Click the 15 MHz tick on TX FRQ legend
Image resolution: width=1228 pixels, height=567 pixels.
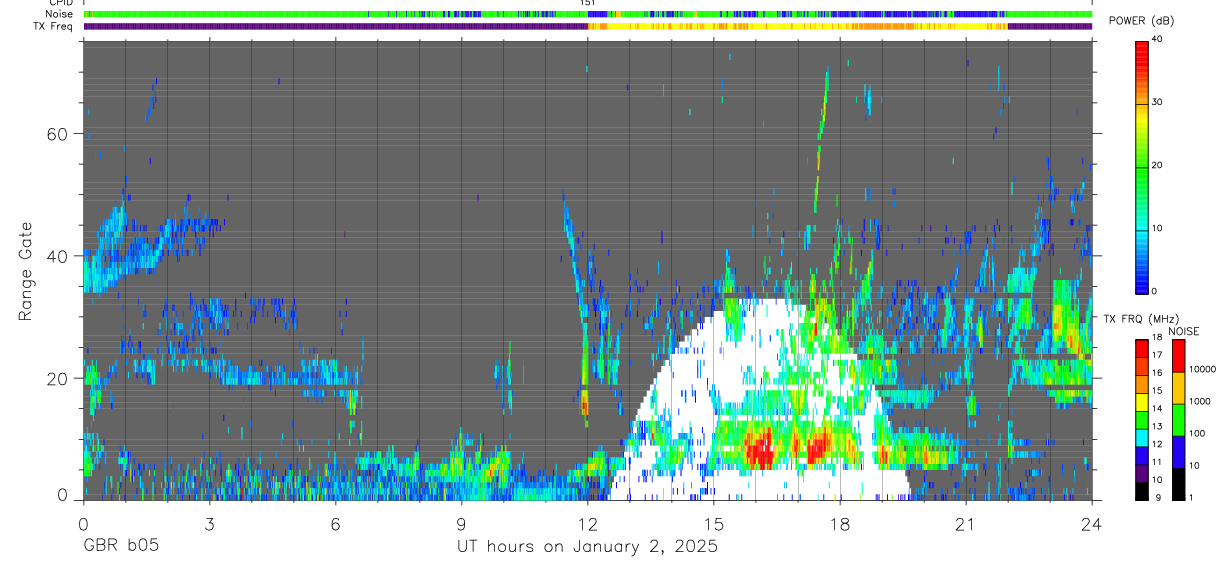pos(1157,391)
